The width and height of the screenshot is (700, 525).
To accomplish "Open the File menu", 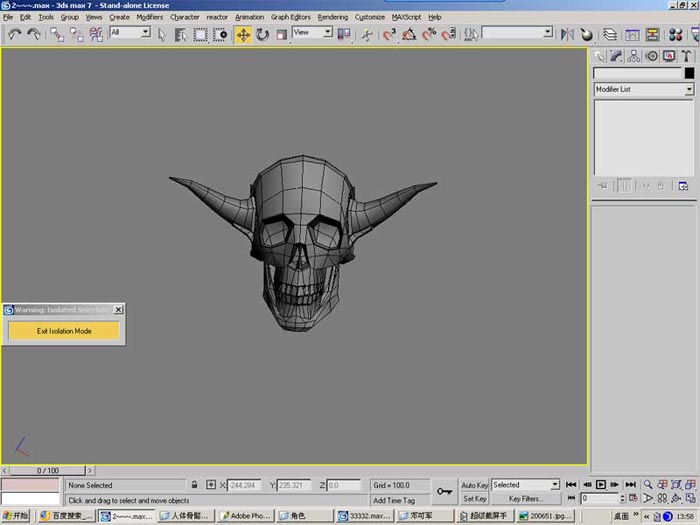I will click(x=8, y=17).
